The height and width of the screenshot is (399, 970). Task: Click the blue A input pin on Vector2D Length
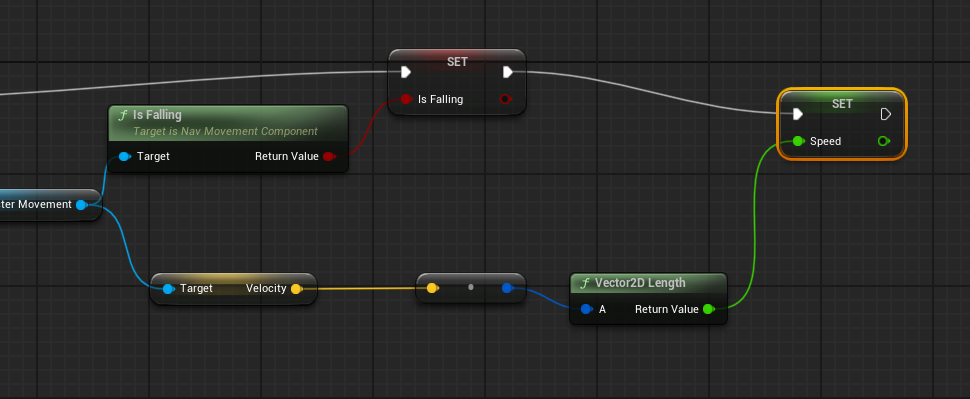click(x=586, y=309)
